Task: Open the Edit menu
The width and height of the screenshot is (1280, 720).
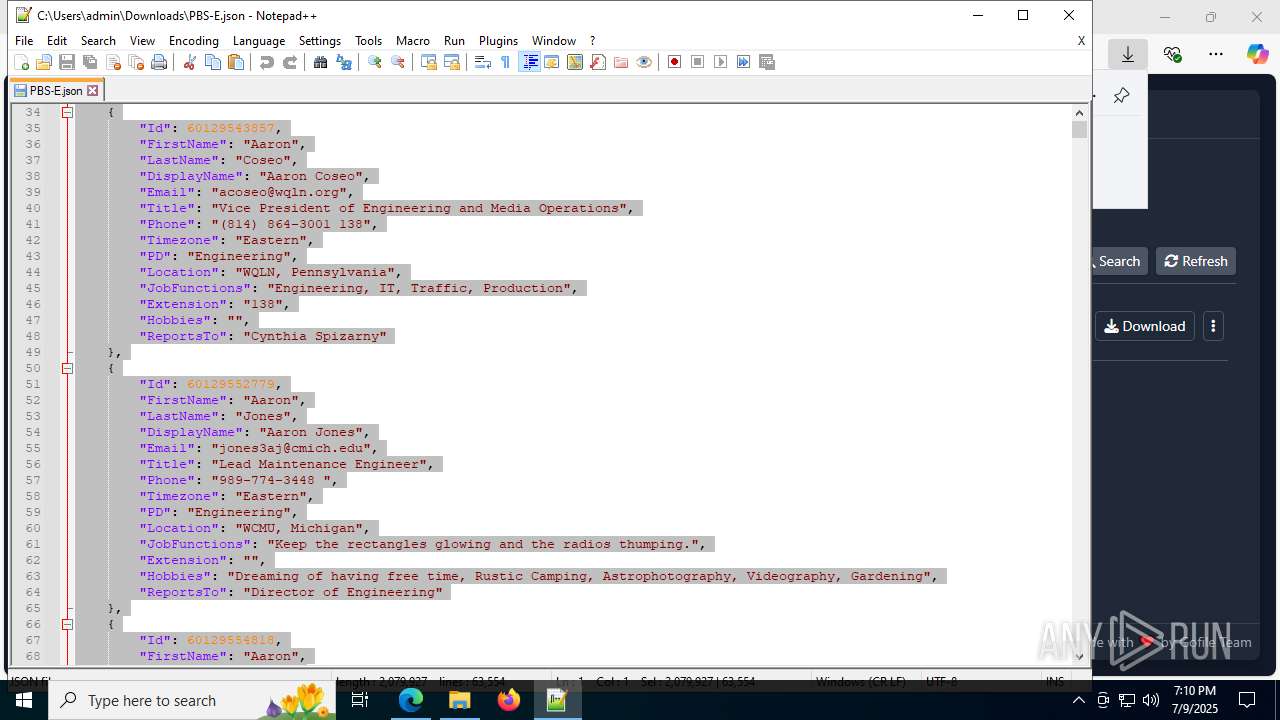Action: (x=57, y=41)
